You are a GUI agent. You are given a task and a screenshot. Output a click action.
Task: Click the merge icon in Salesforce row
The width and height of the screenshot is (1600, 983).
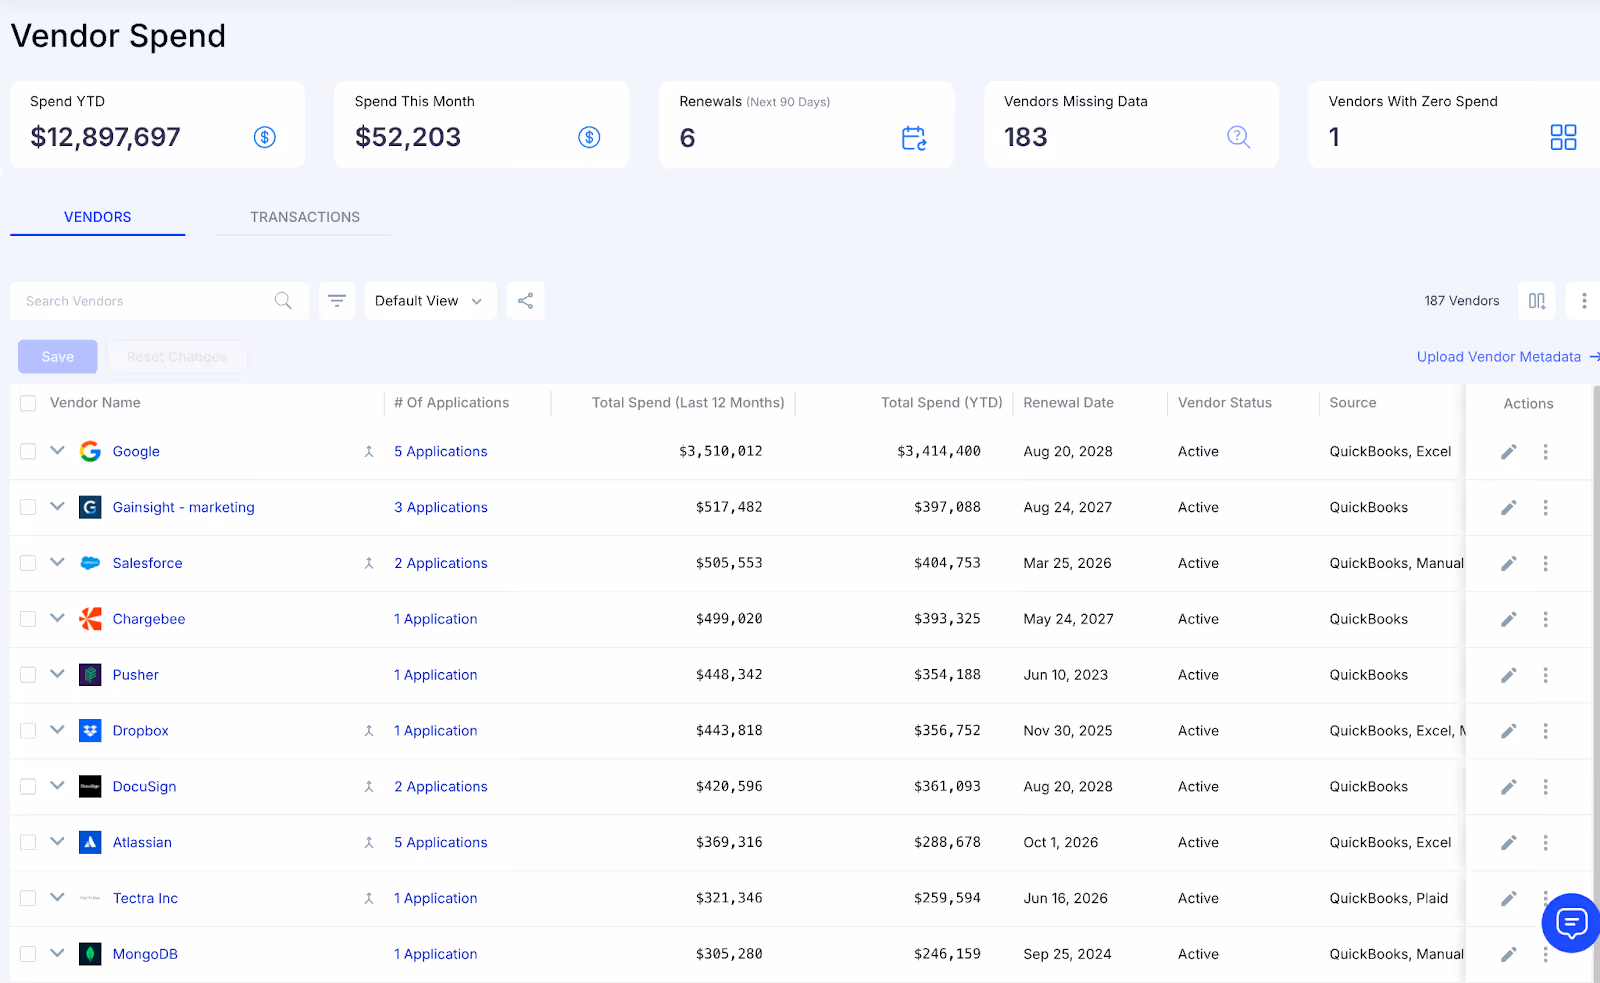(369, 564)
